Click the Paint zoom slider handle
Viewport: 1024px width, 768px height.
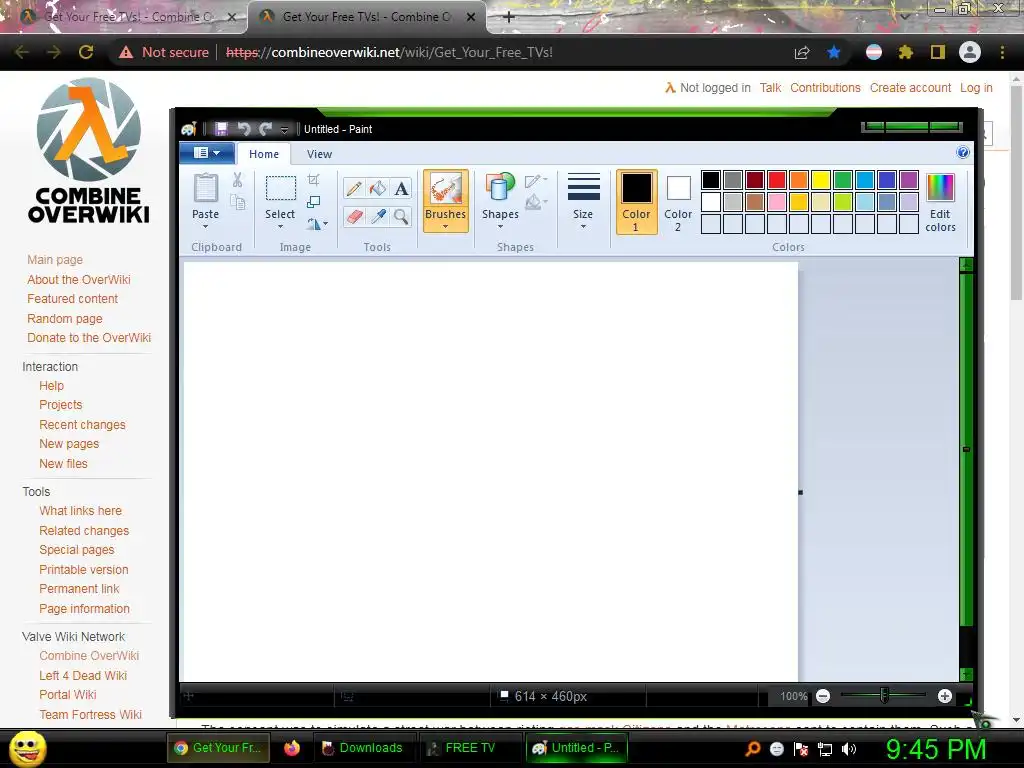click(x=884, y=696)
